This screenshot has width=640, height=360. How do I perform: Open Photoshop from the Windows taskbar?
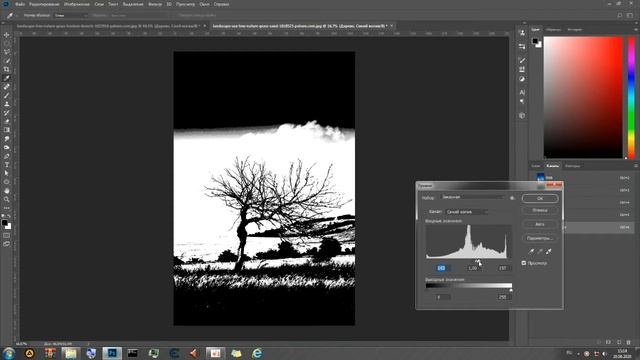(x=112, y=353)
